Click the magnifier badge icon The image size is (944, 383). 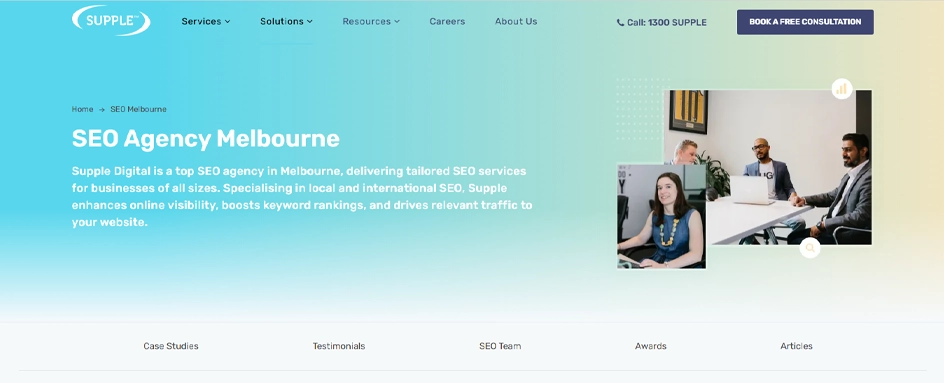click(x=810, y=248)
